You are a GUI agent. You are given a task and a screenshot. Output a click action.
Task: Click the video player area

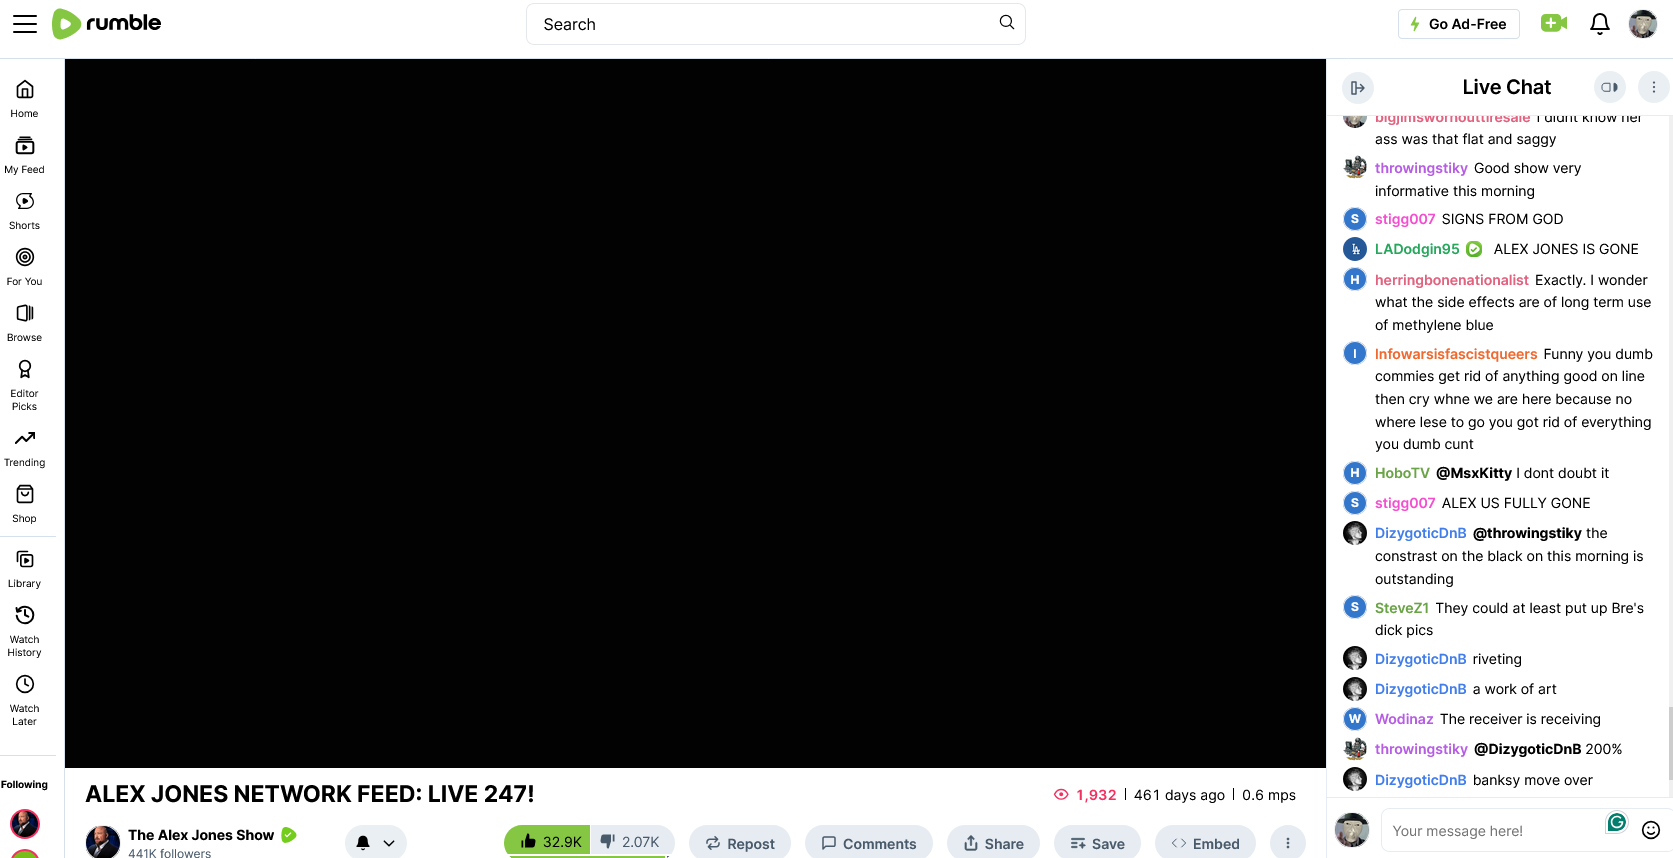click(x=695, y=413)
